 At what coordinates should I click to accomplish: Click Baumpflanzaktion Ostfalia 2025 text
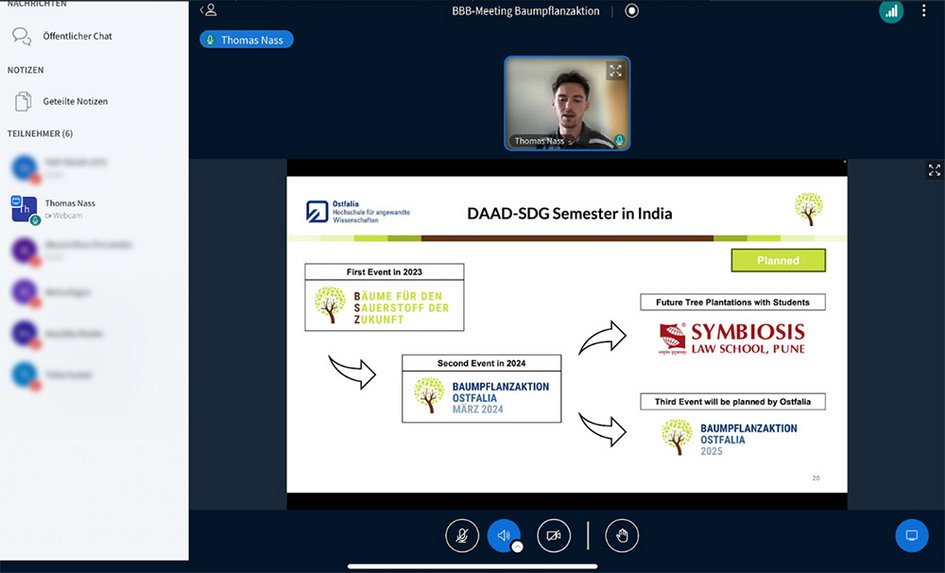coord(749,439)
